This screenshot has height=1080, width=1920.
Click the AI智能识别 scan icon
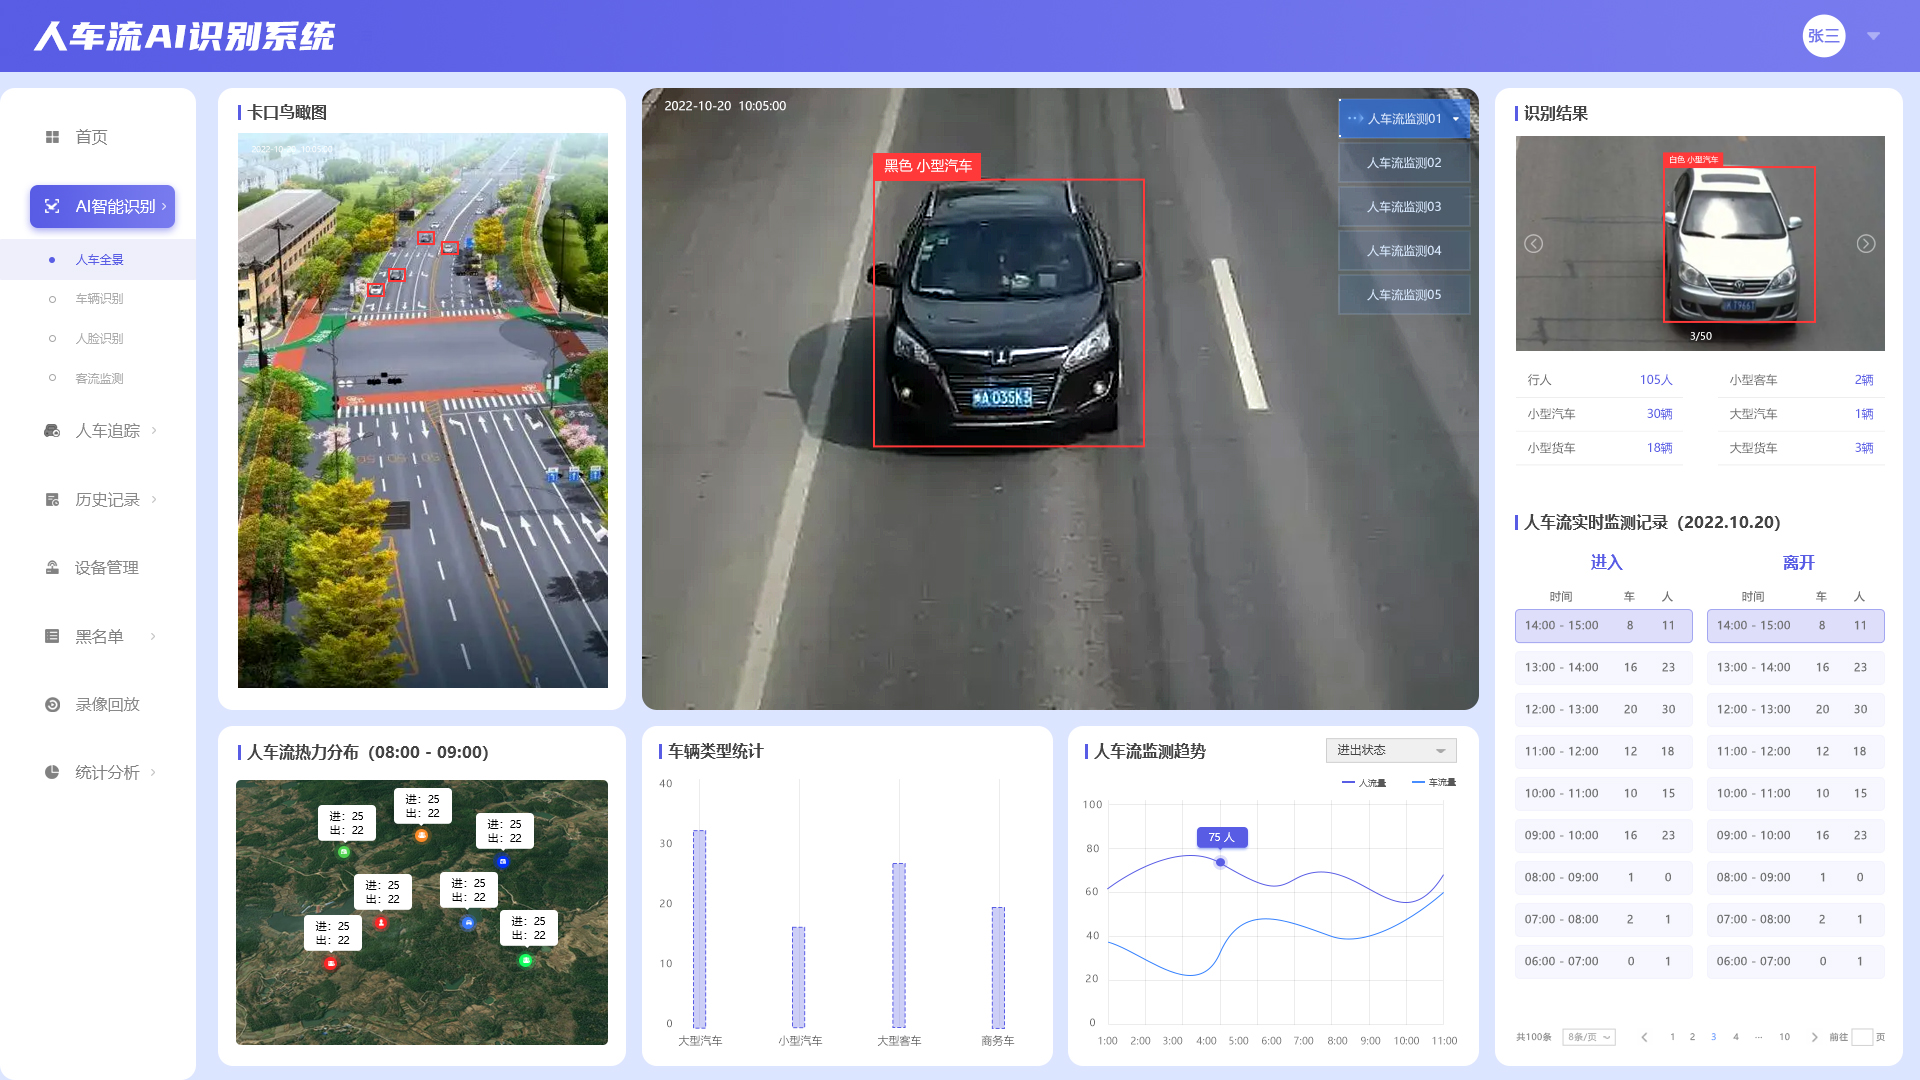(52, 206)
